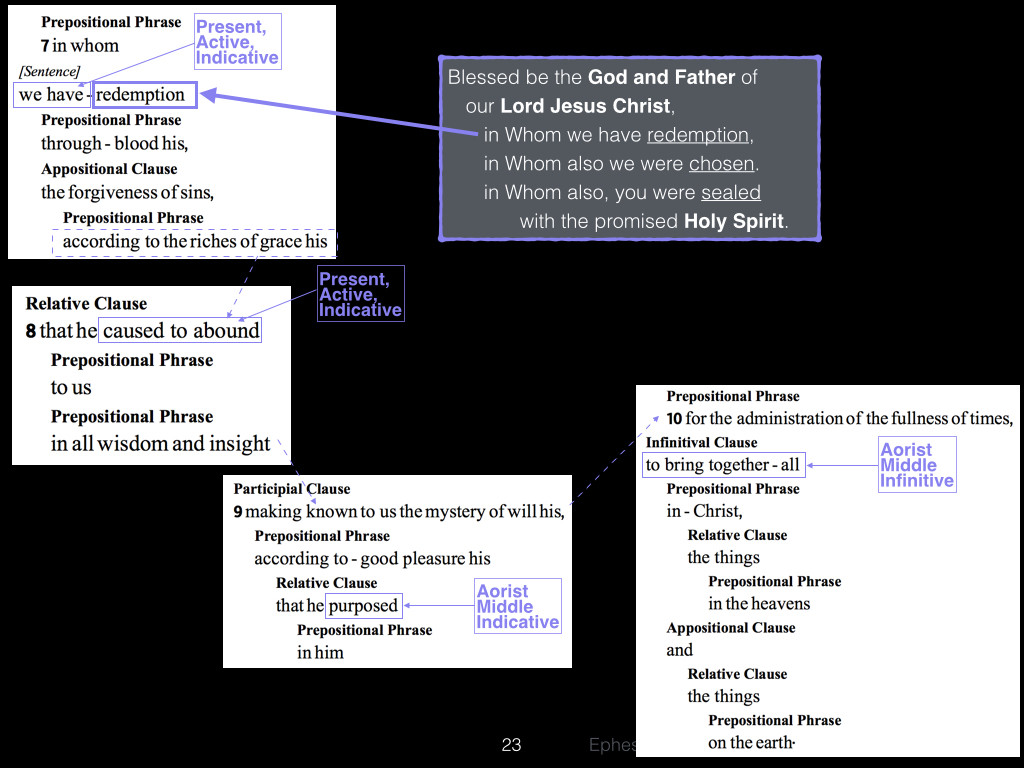Click the "Aorist Middle Infinitive" label
The image size is (1024, 768).
(917, 465)
